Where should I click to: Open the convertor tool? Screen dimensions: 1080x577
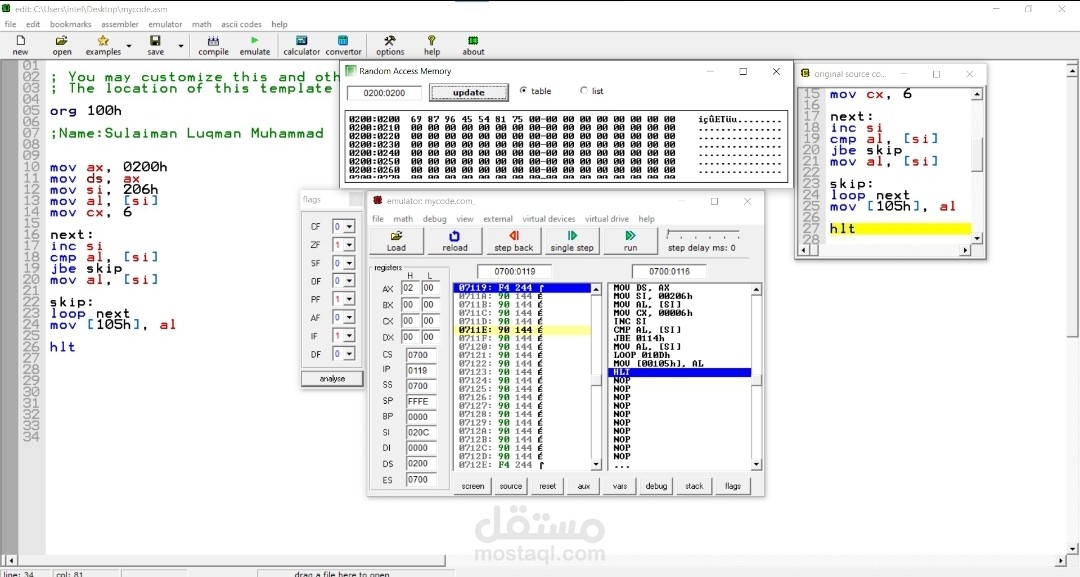(x=343, y=45)
